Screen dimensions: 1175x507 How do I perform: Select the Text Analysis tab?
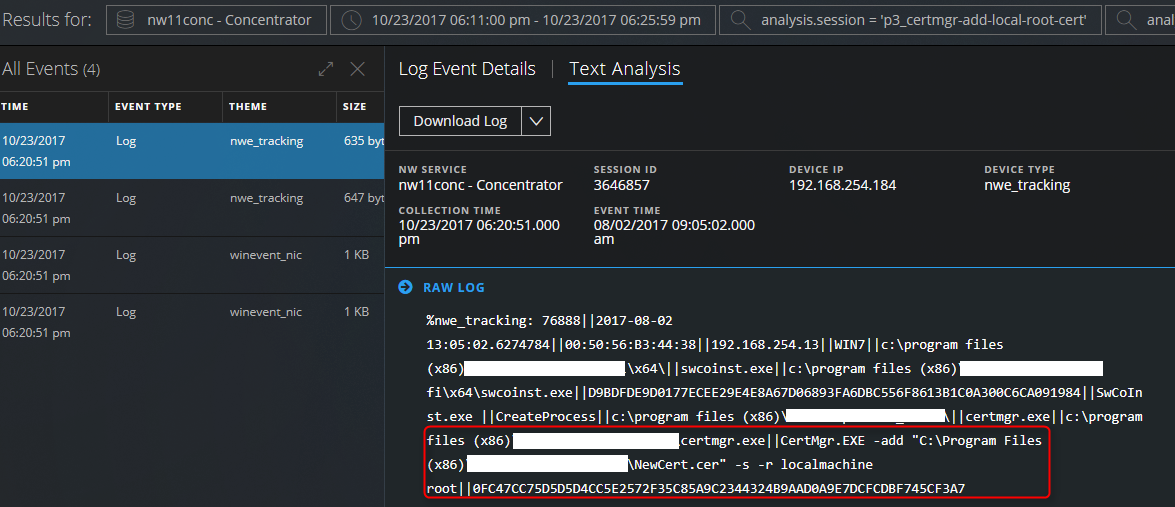coord(625,69)
